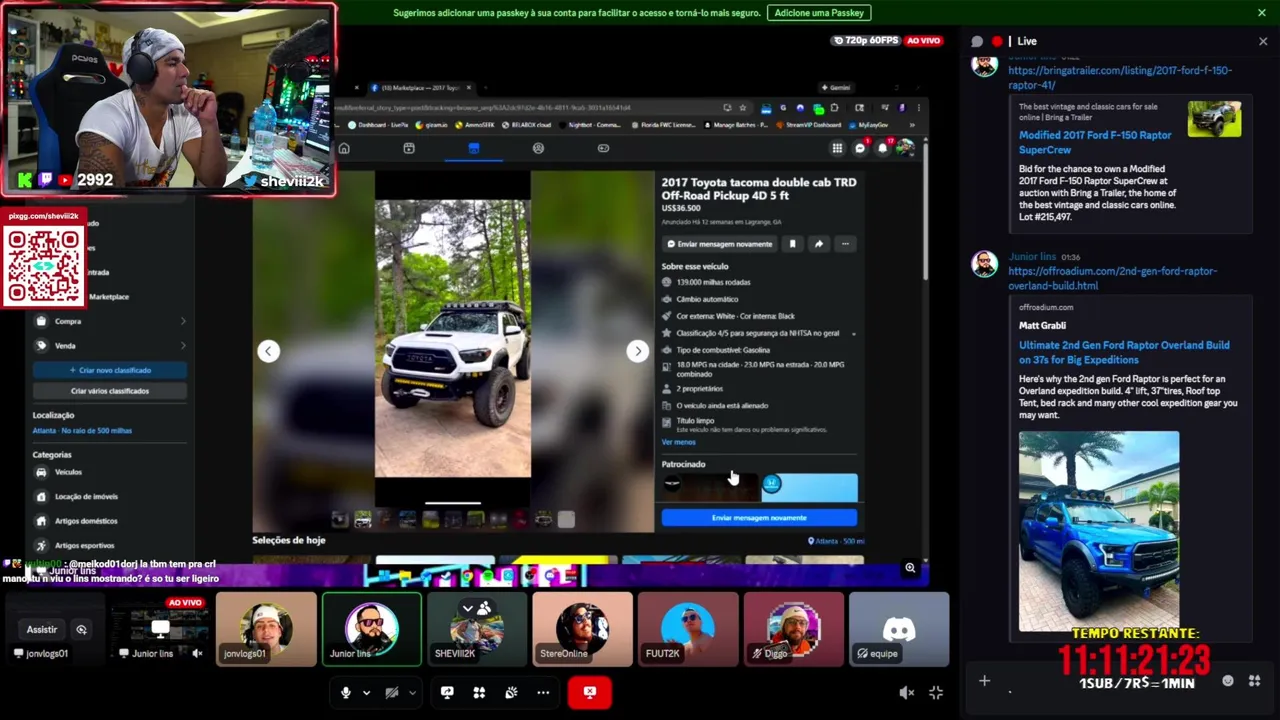Screen dimensions: 1280x720
Task: Zoom the shared stream with magnifier
Action: tap(910, 568)
